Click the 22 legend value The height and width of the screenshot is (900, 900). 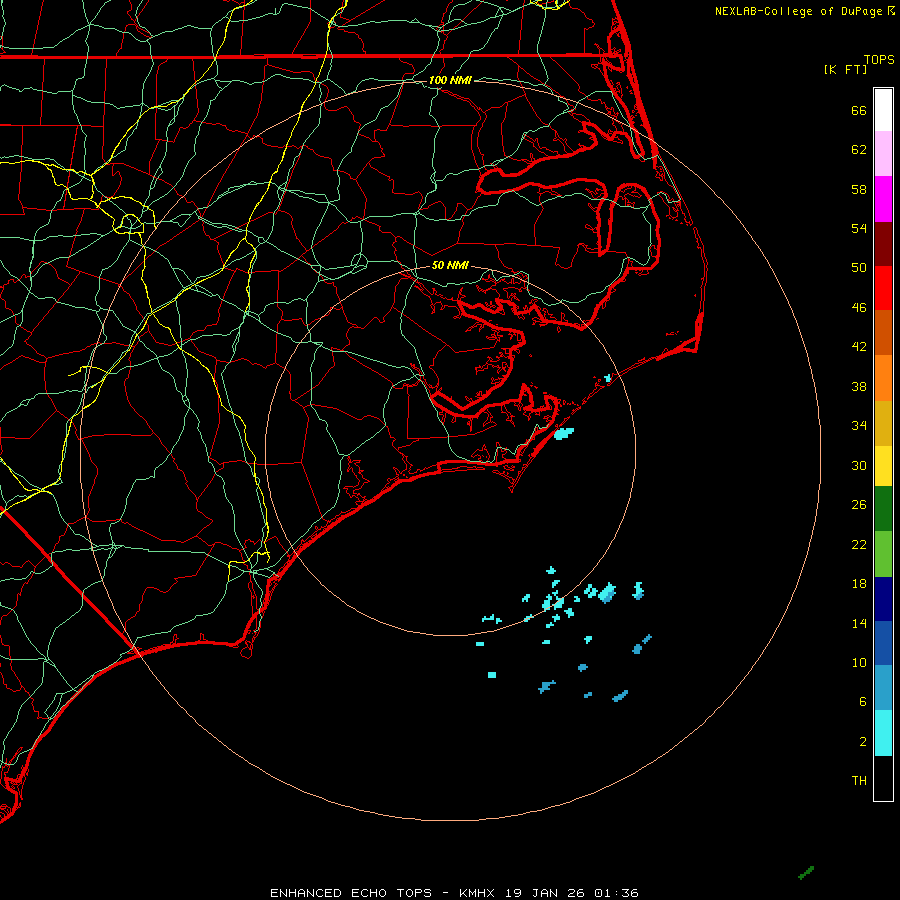tap(859, 544)
